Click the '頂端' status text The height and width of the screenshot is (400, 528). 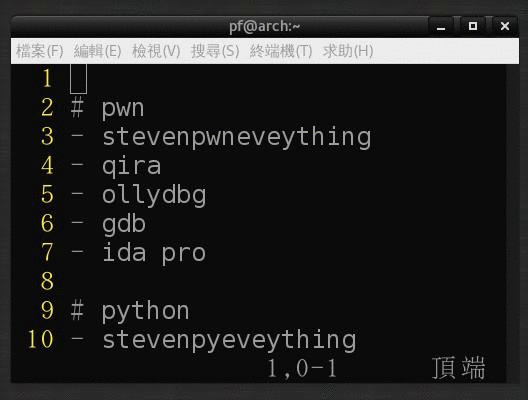point(459,368)
